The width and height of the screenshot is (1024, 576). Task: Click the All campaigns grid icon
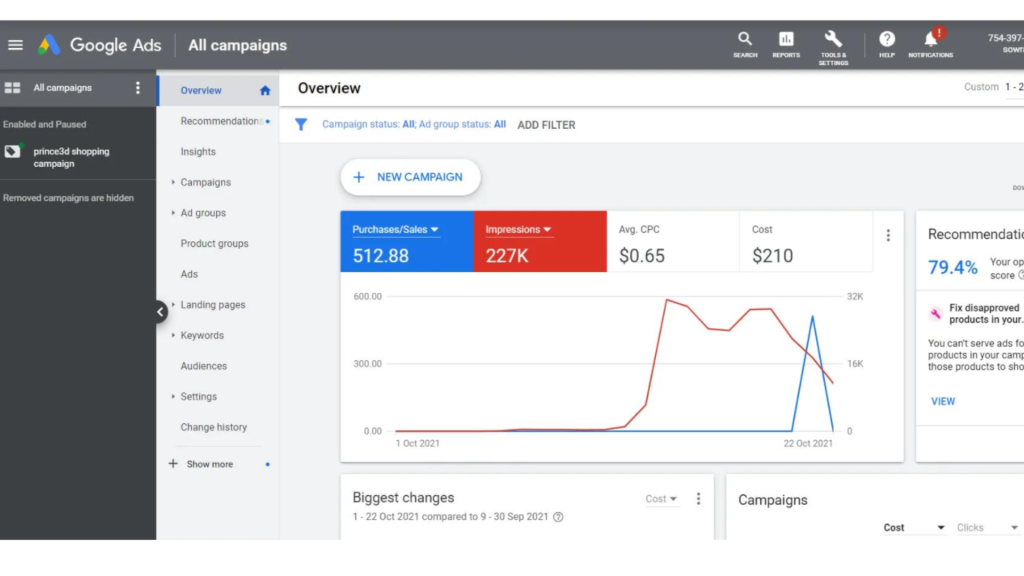point(12,88)
